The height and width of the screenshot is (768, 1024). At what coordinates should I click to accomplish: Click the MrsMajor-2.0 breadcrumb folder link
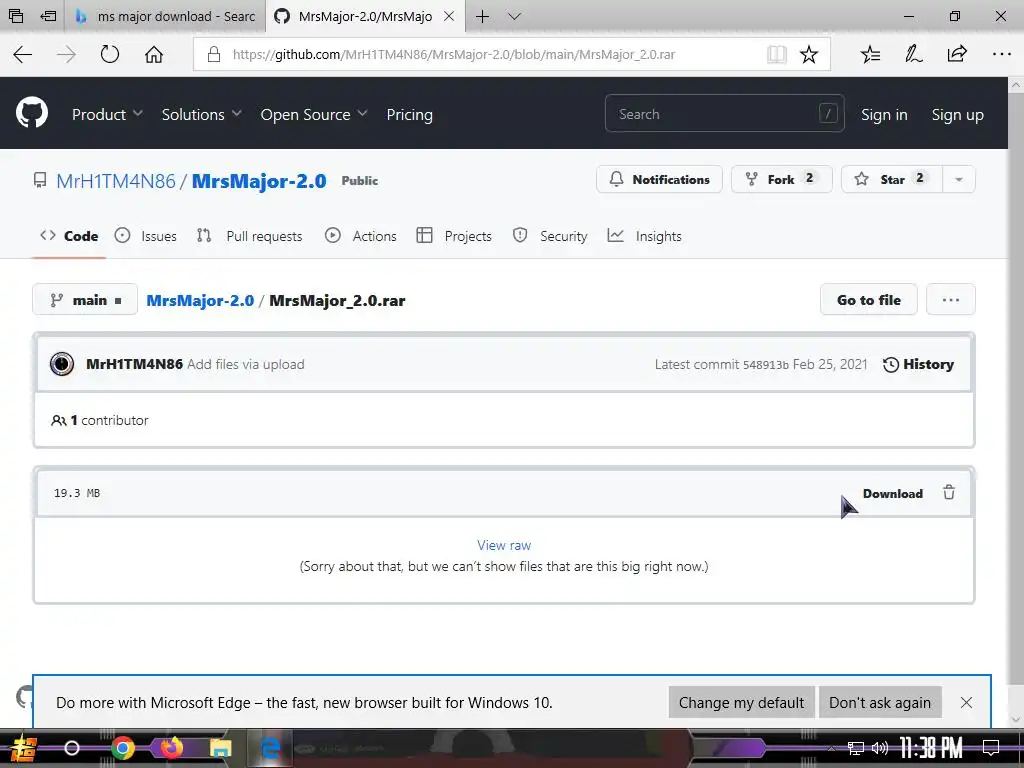200,300
